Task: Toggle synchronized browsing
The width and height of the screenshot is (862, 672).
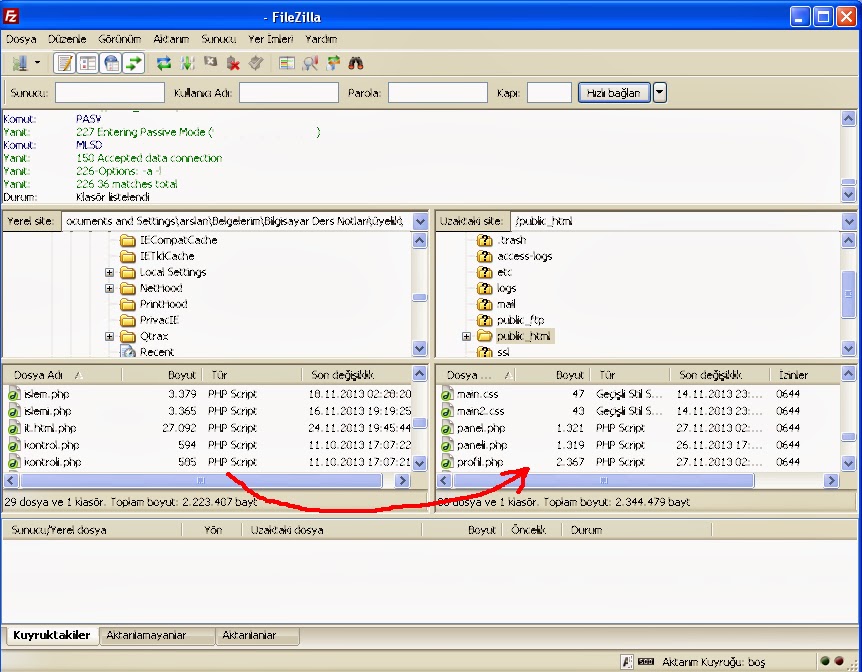Action: coord(333,63)
